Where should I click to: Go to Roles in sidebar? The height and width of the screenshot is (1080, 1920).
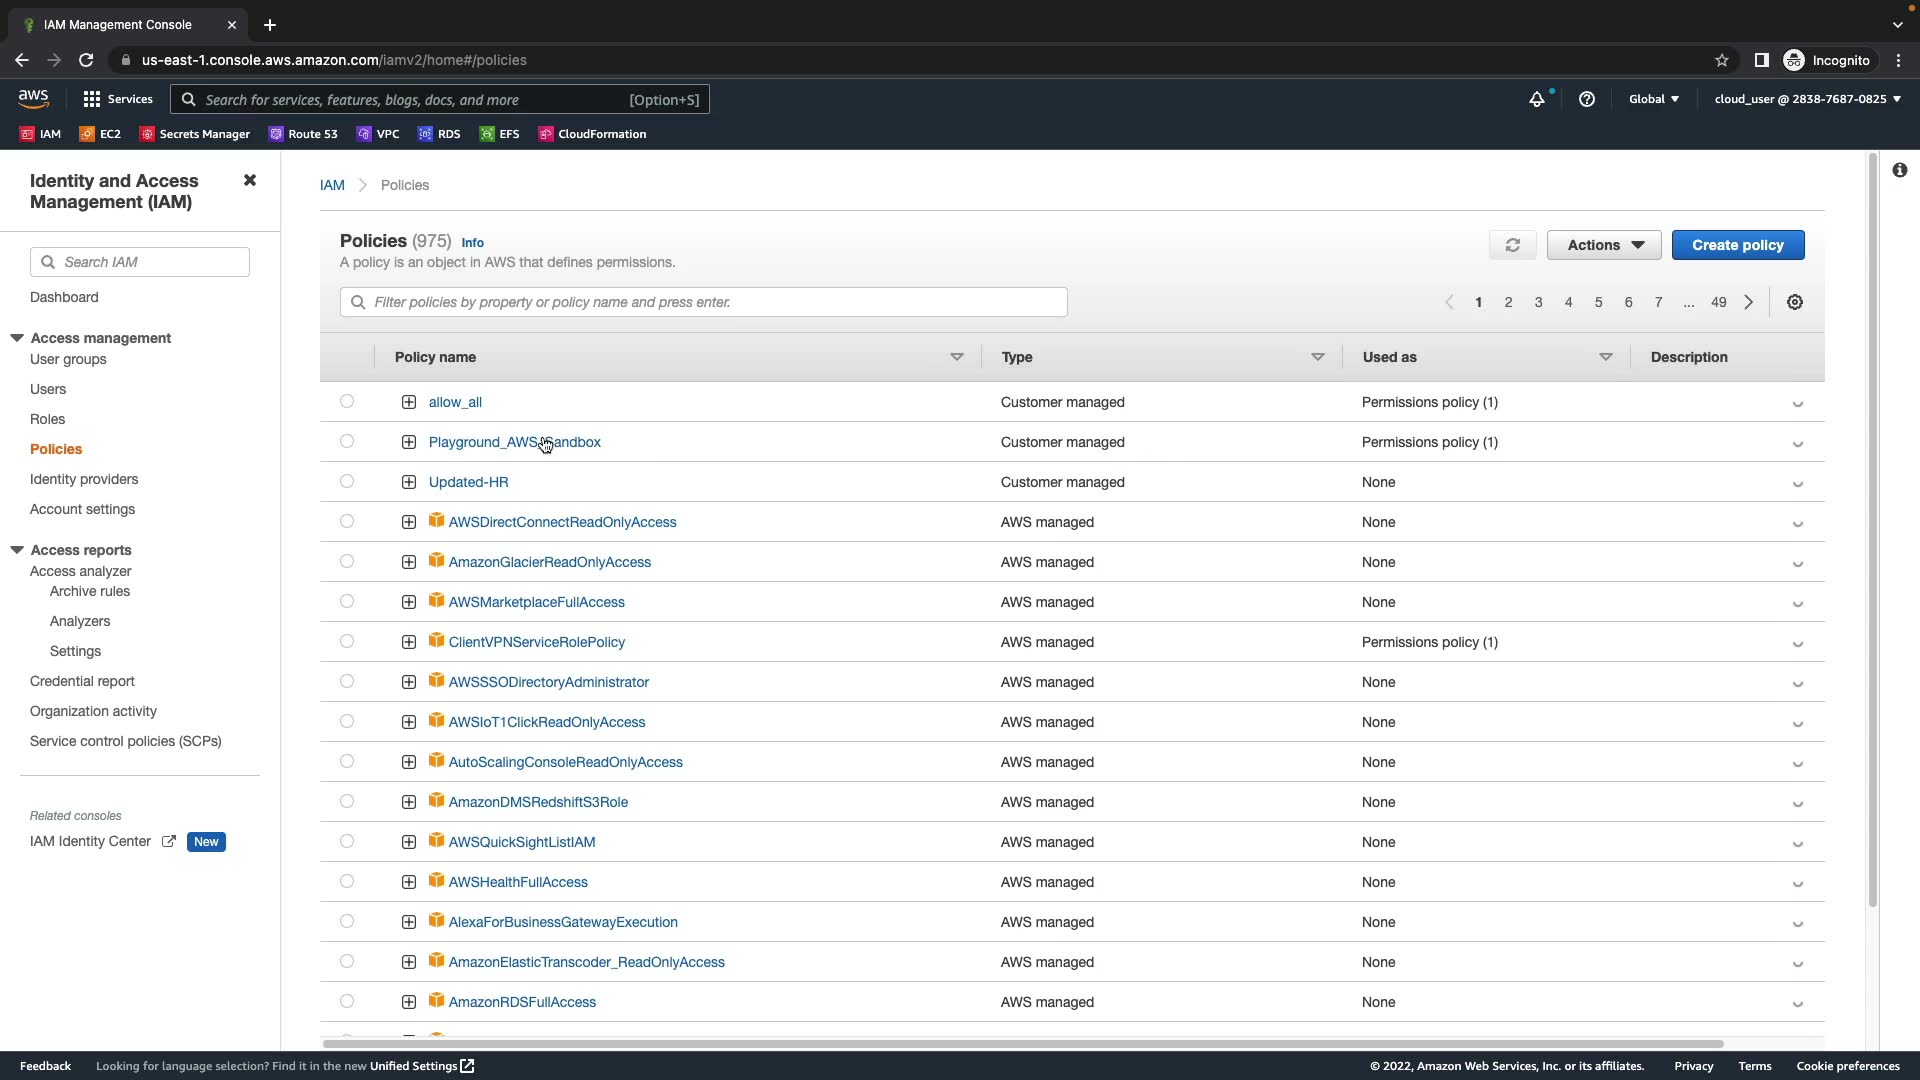(x=47, y=419)
